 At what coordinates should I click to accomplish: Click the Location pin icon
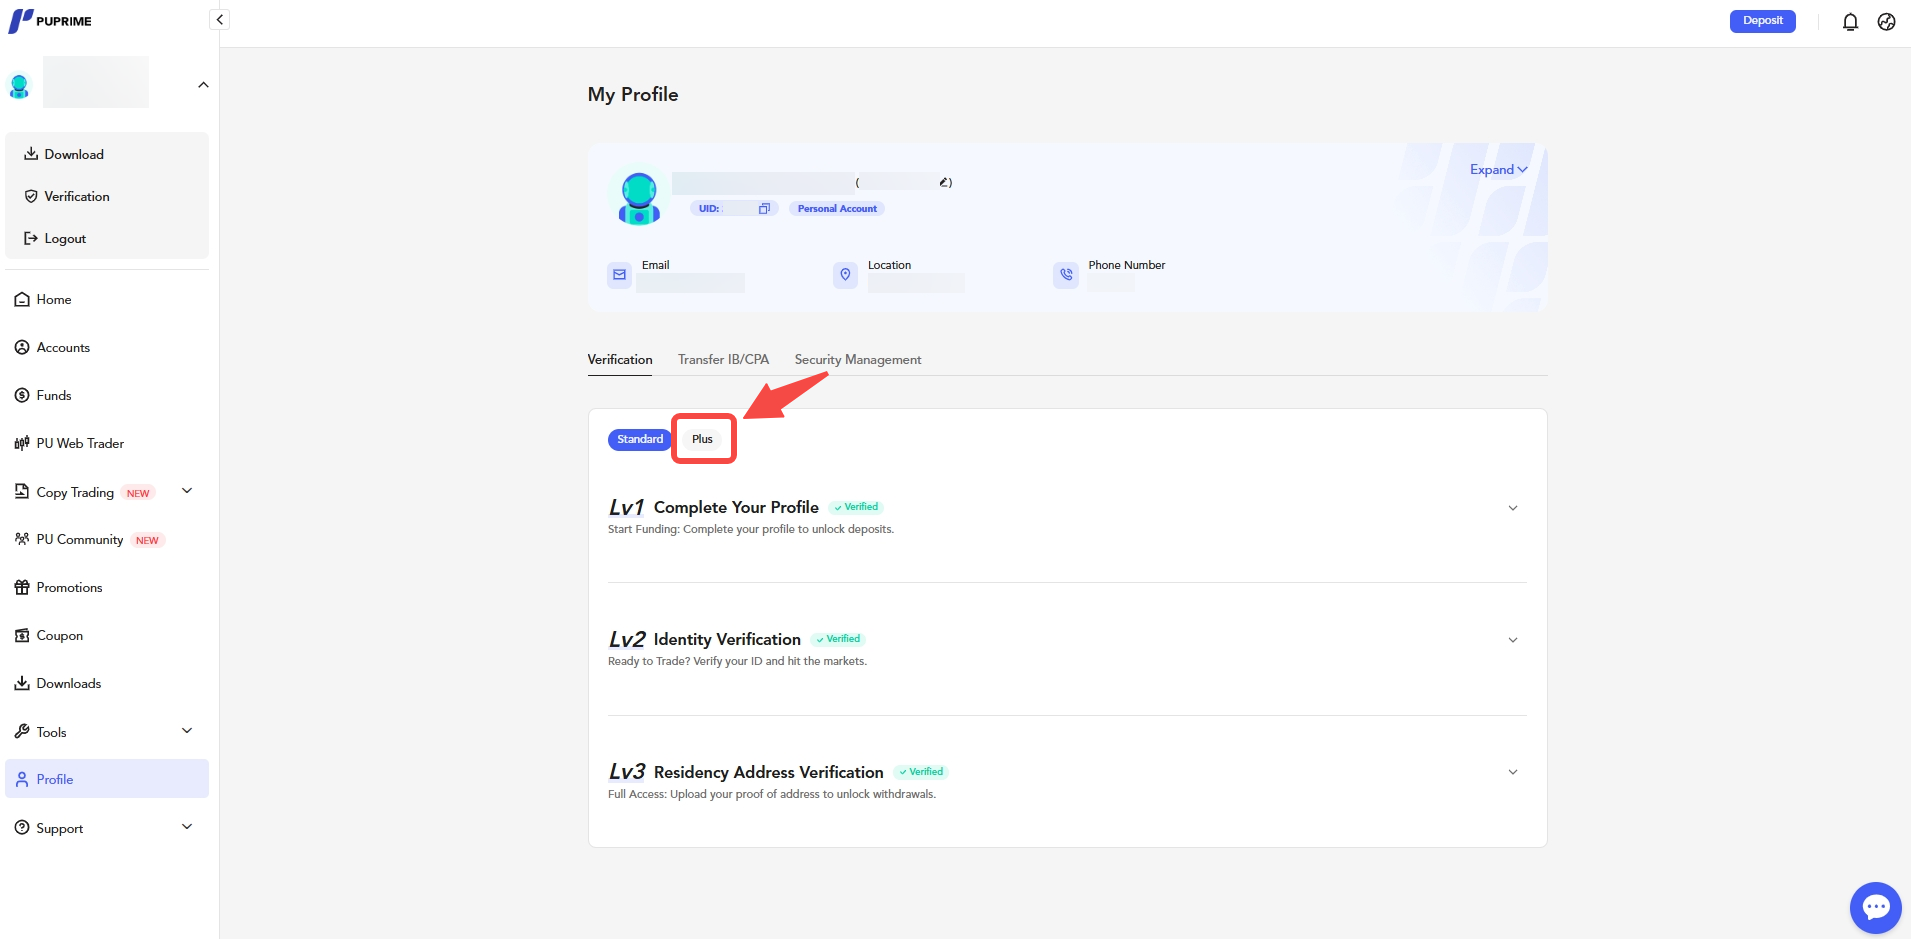click(x=846, y=275)
